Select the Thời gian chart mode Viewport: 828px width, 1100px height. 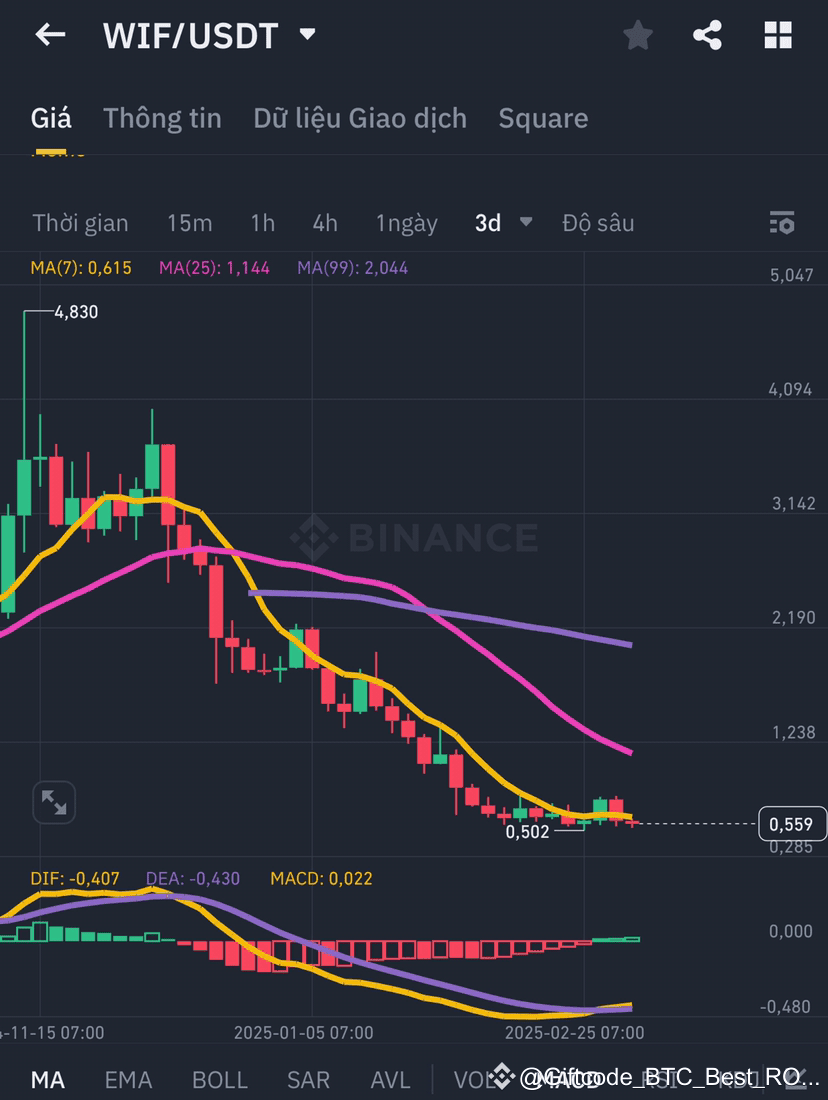click(x=80, y=223)
